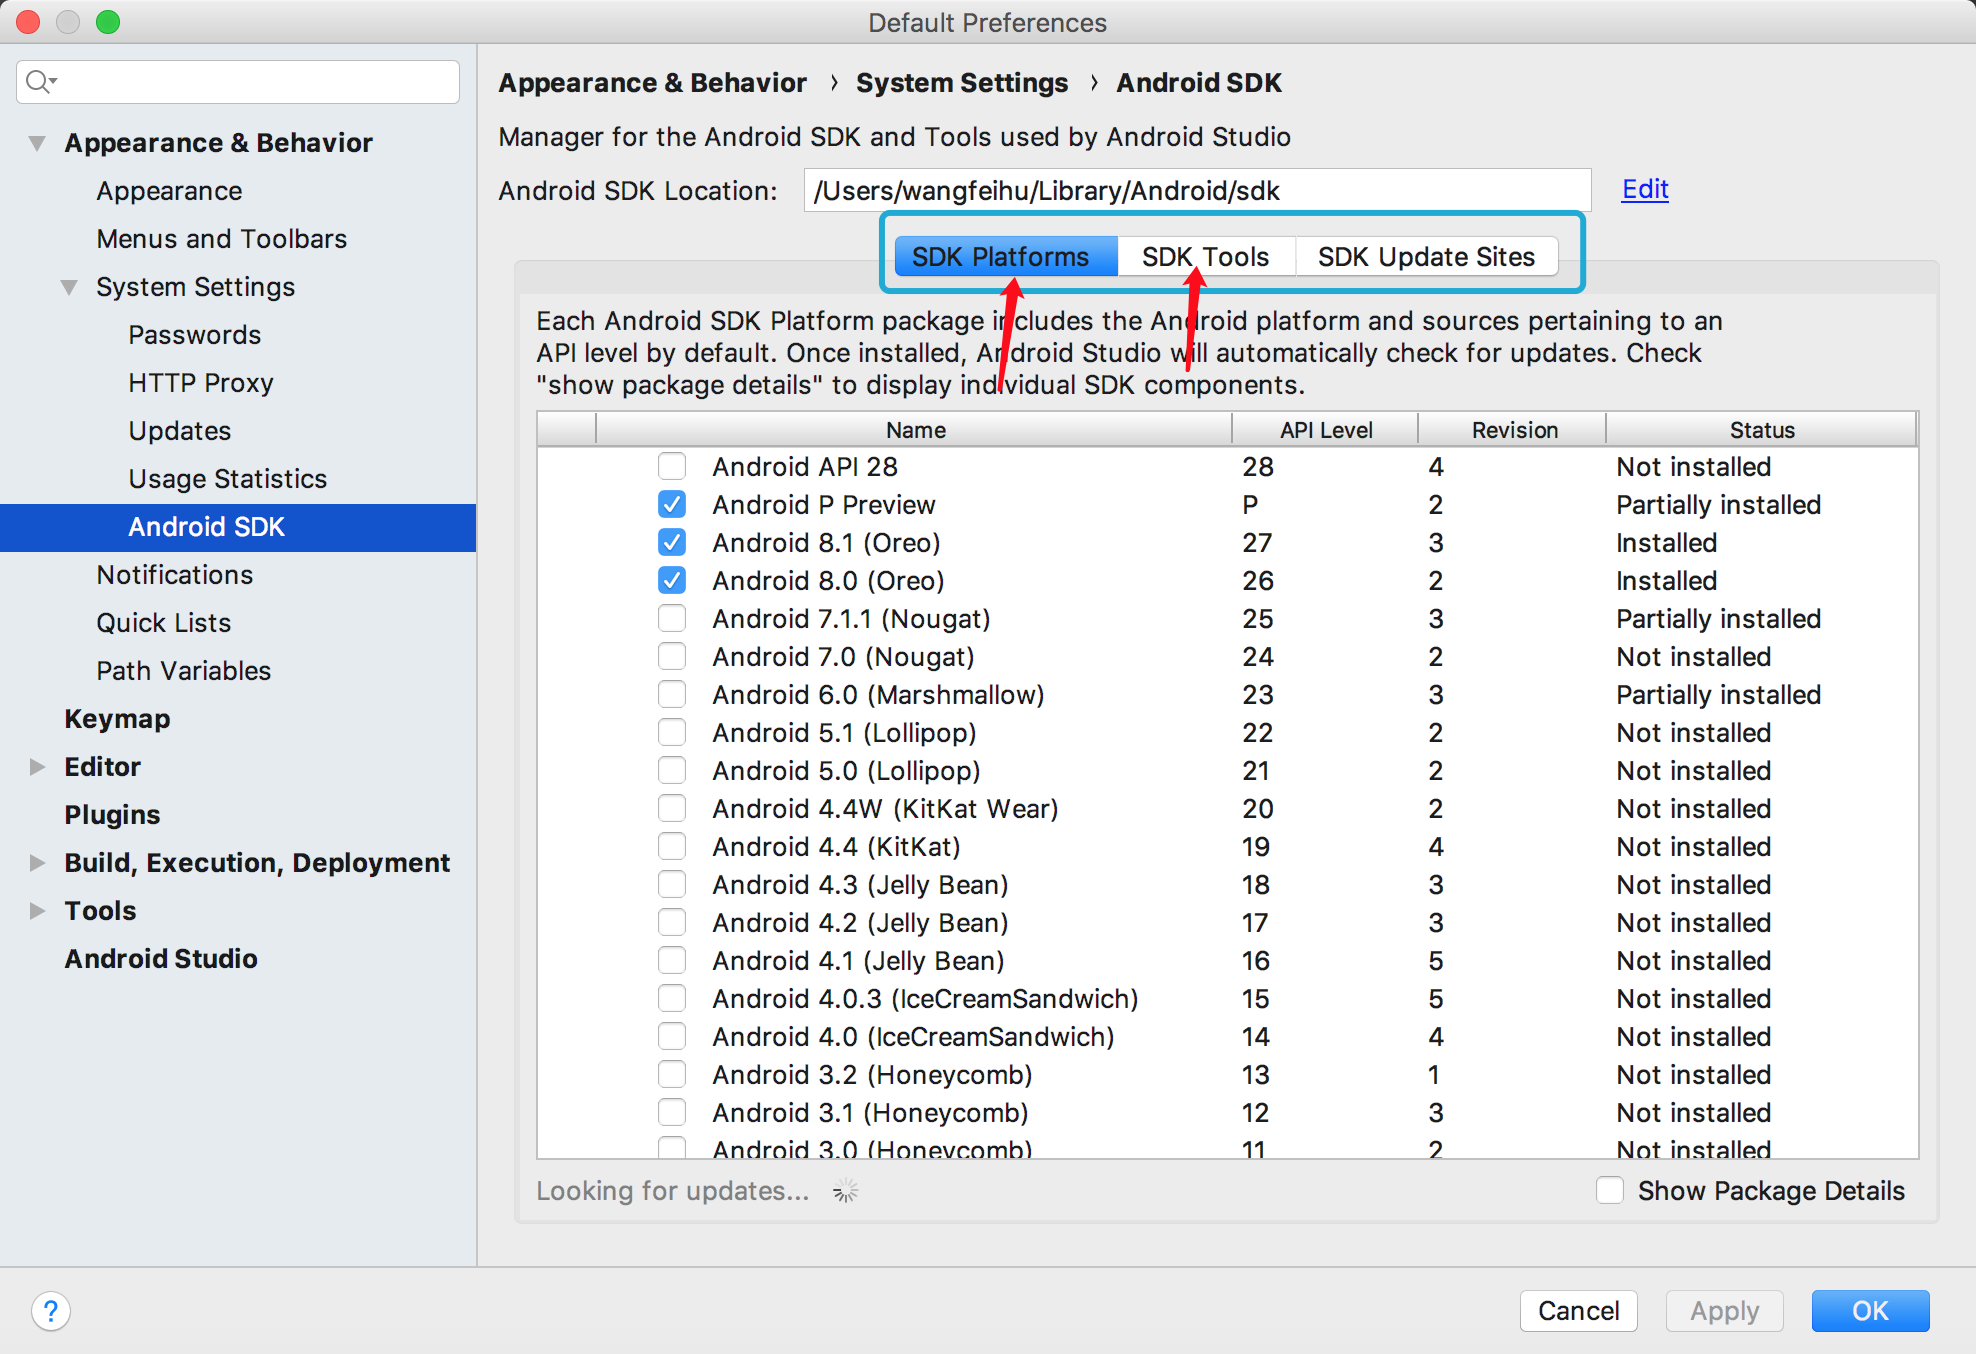Enable Show Package Details
The height and width of the screenshot is (1354, 1976).
[1610, 1190]
